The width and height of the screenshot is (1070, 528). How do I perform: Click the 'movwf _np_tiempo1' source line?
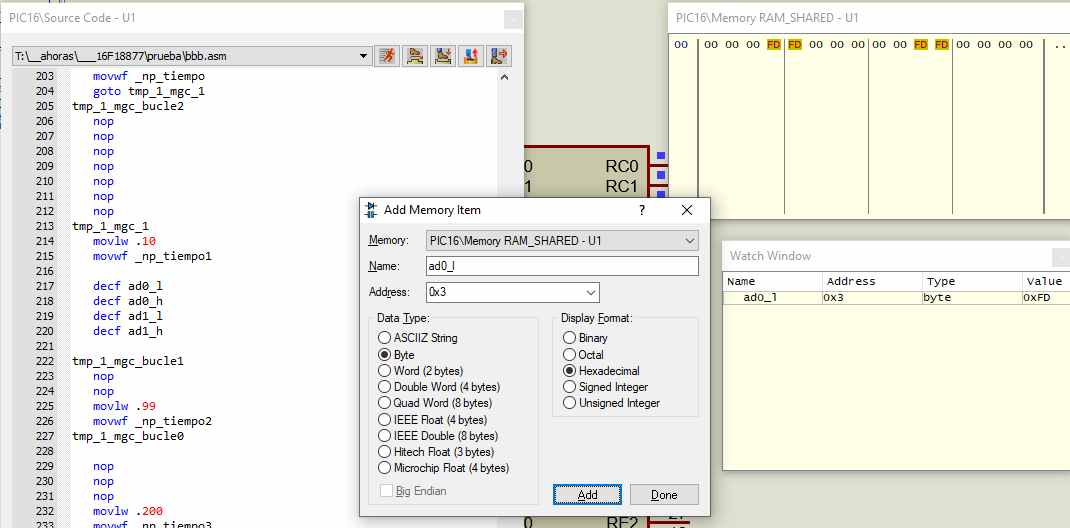click(152, 256)
